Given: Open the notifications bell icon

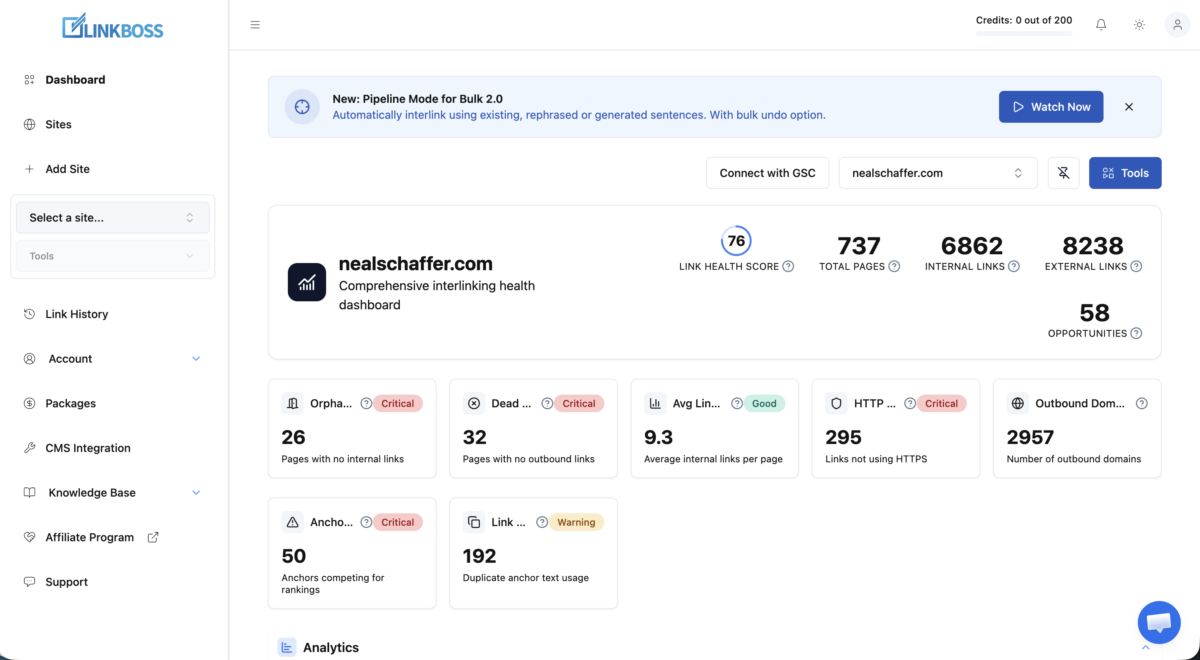Looking at the screenshot, I should coord(1101,25).
